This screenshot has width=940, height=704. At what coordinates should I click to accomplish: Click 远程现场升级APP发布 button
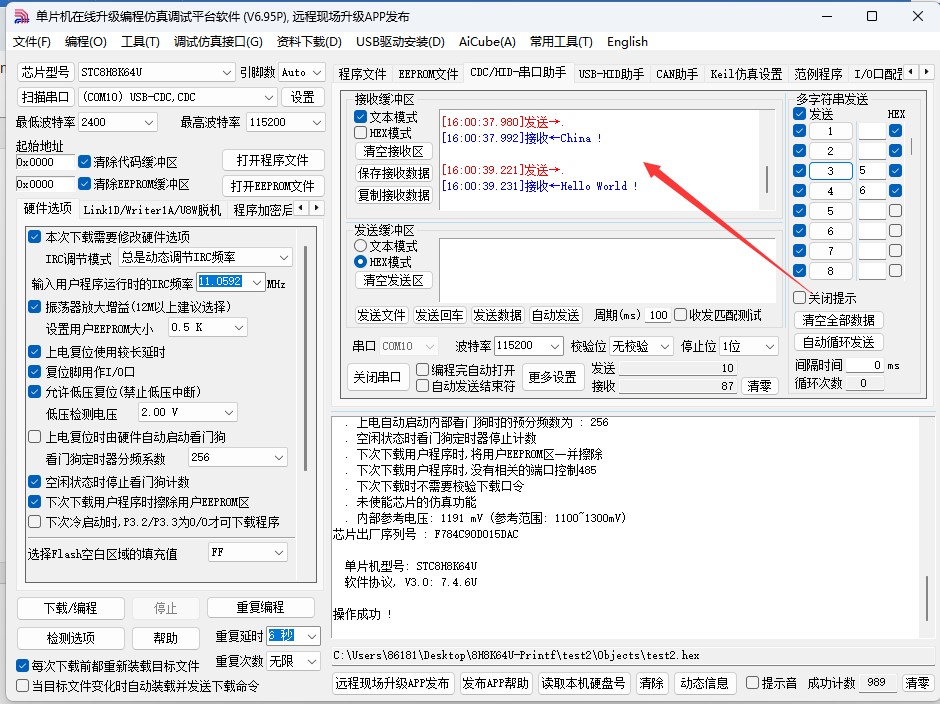392,683
